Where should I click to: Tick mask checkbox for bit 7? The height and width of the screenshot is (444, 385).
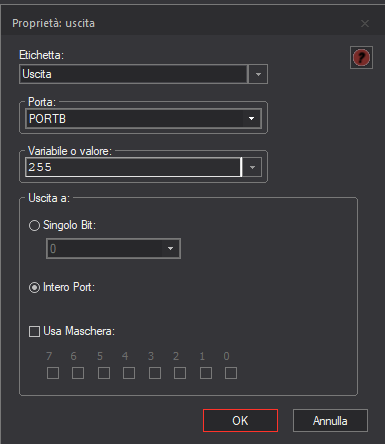pos(53,373)
